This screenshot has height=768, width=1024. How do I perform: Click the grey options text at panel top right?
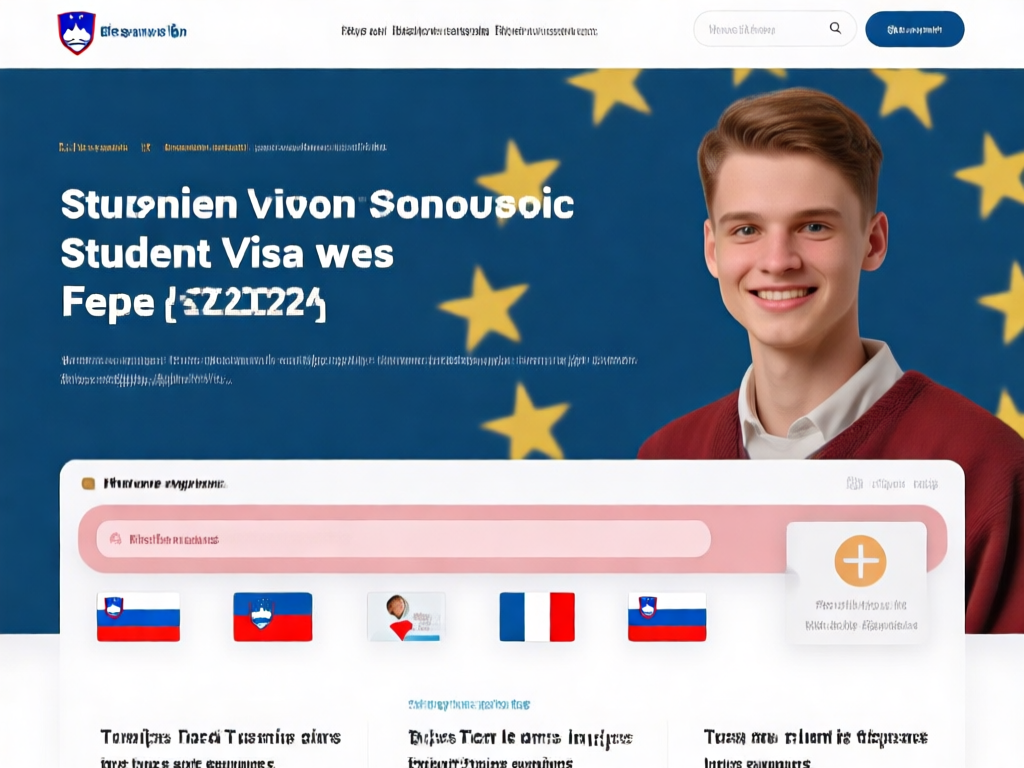(892, 484)
